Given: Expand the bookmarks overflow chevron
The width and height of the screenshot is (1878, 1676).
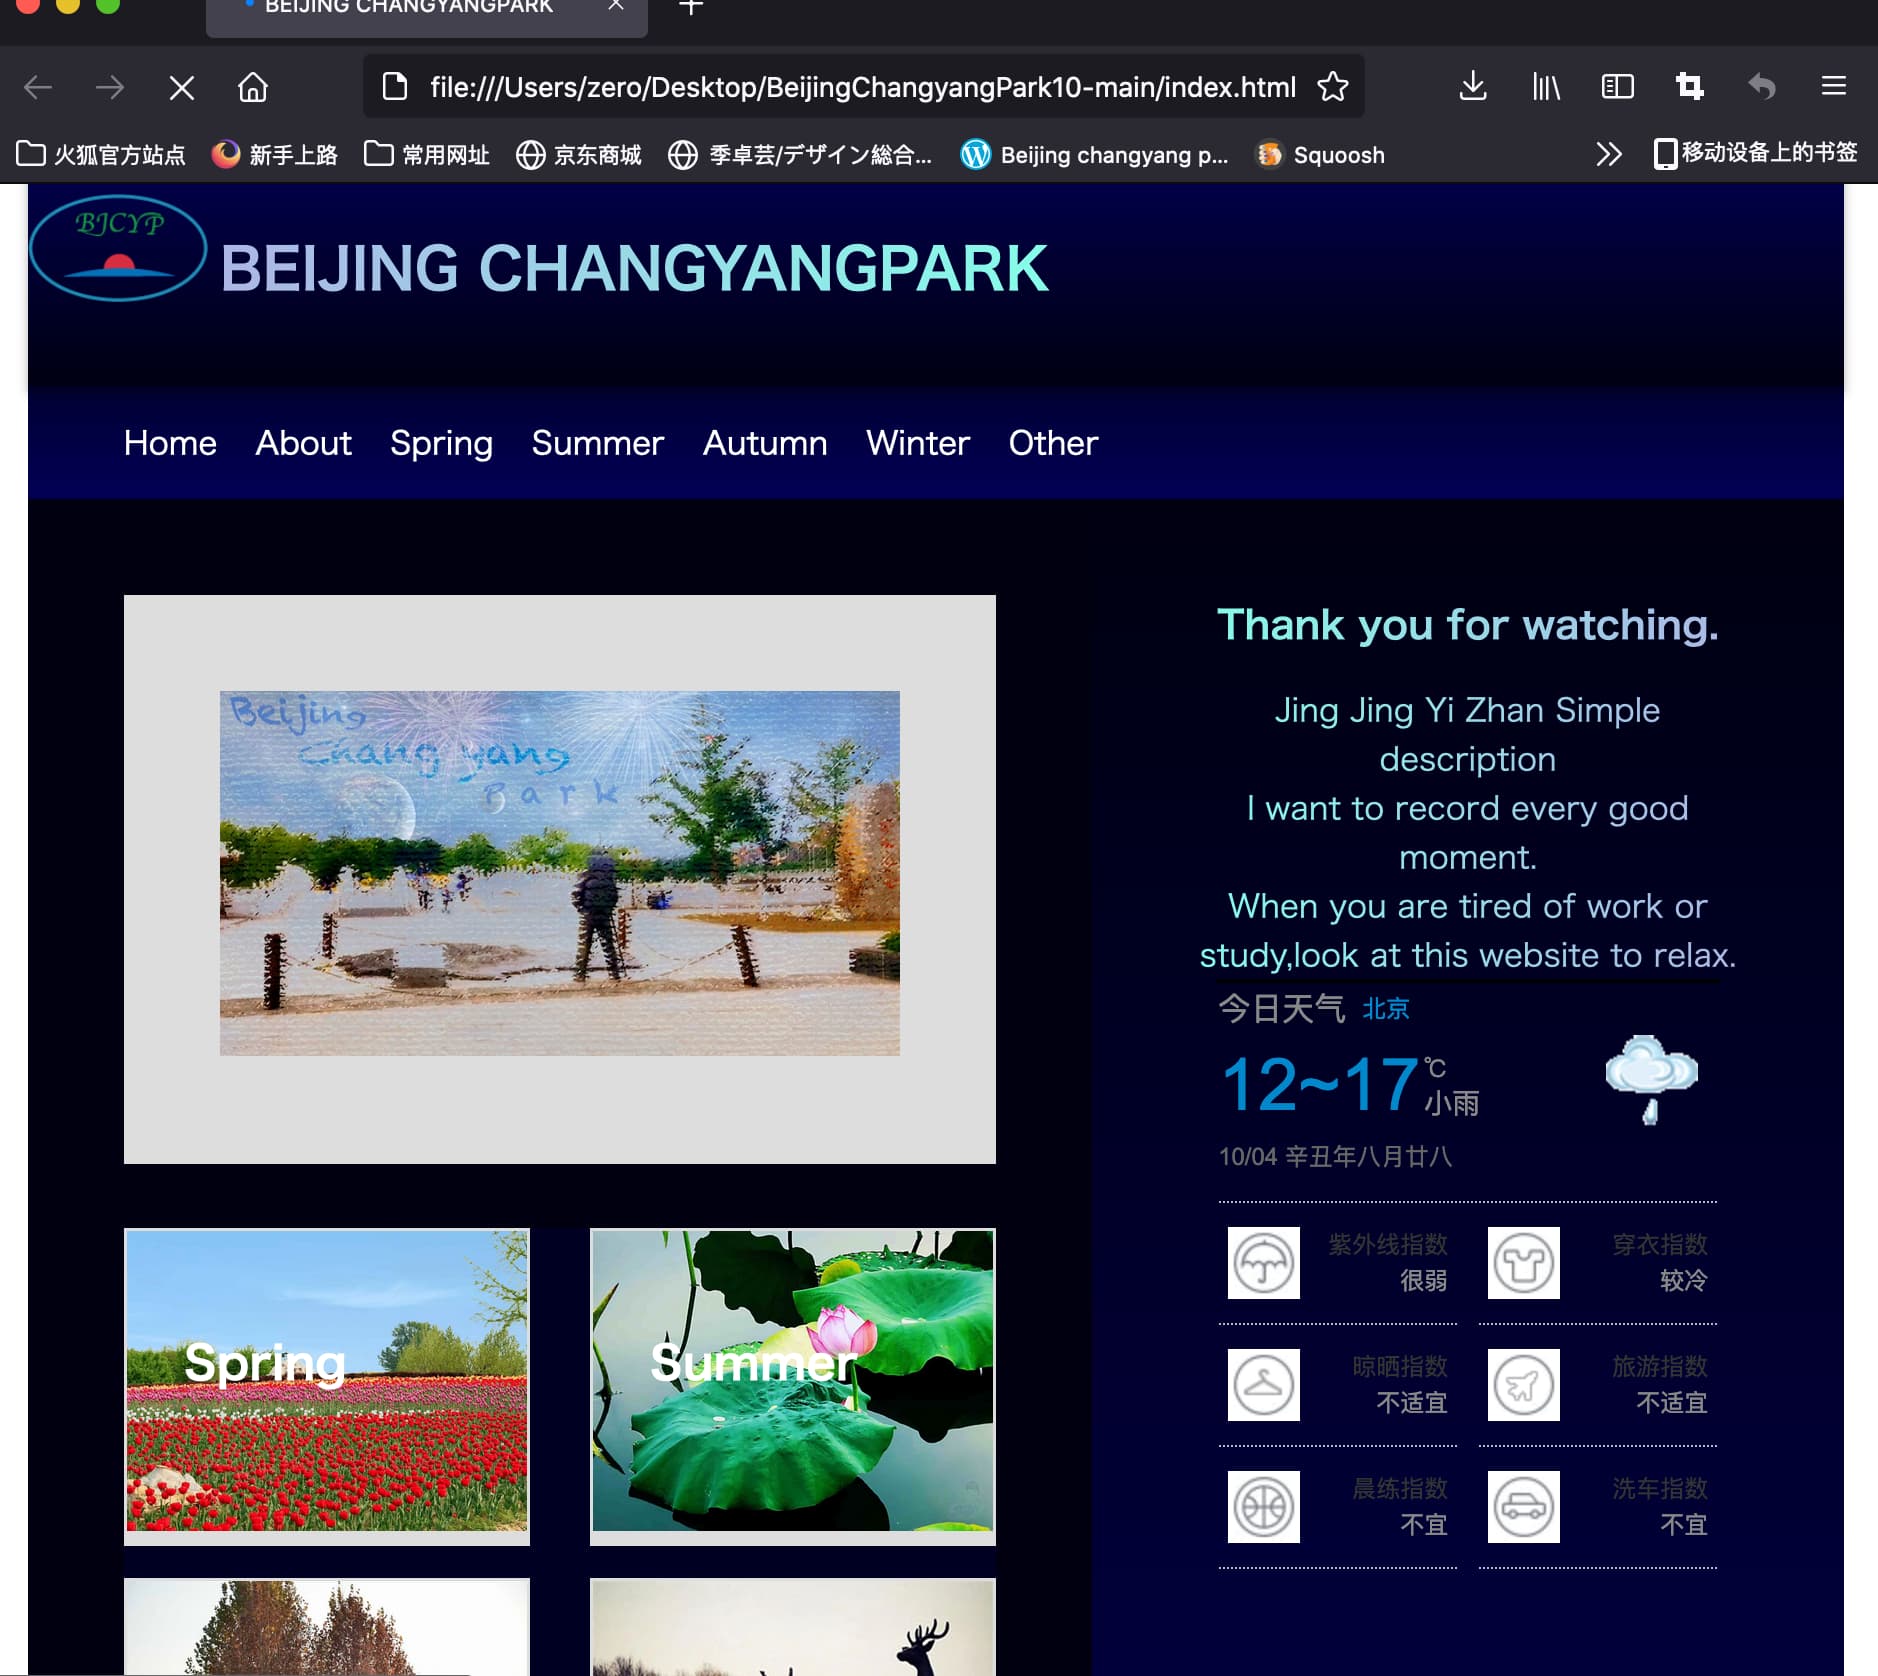Looking at the screenshot, I should (x=1608, y=154).
